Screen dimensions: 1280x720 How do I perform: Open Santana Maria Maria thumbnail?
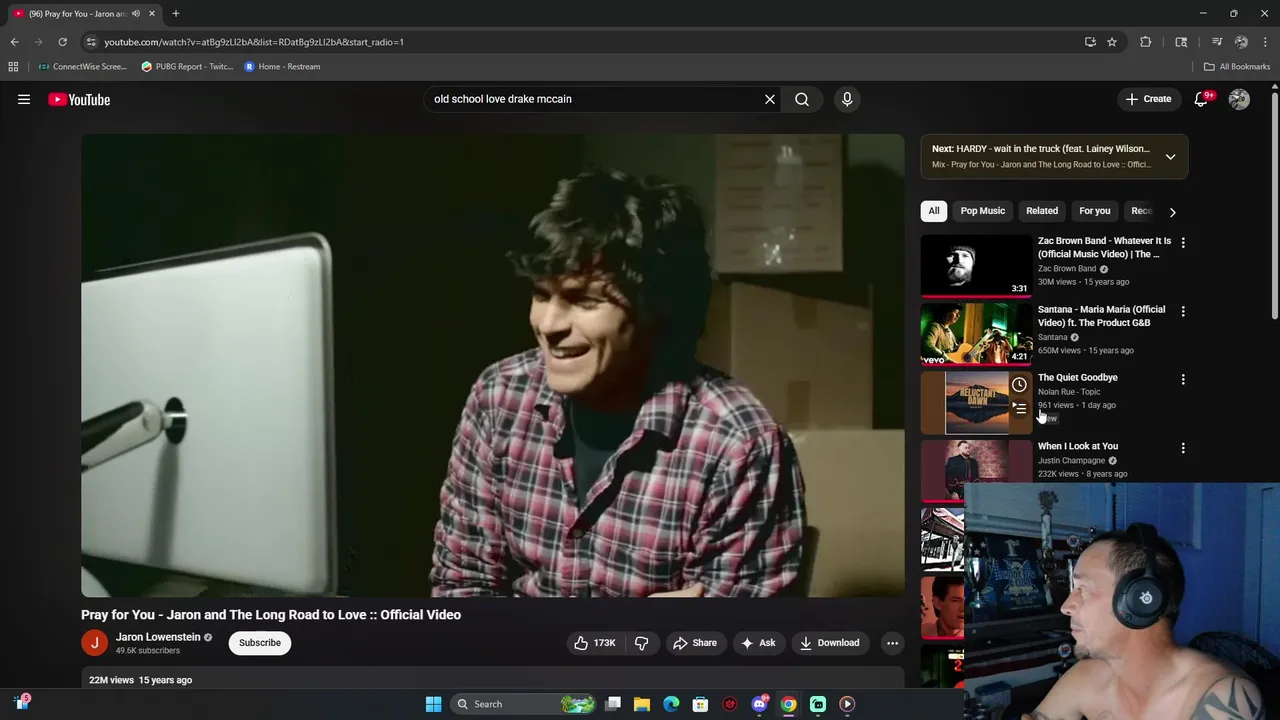pos(976,334)
